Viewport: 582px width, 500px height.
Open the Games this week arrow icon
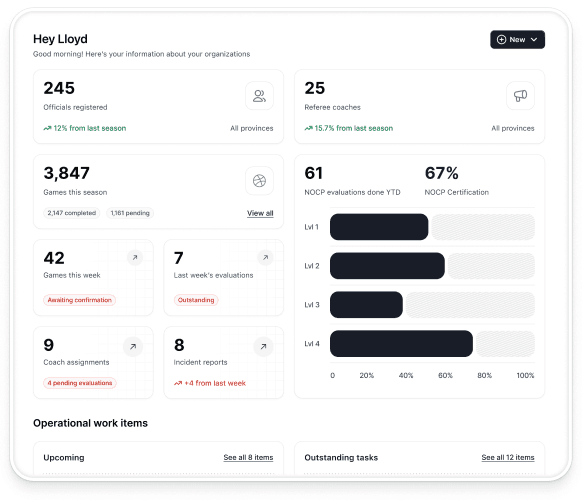pos(135,257)
